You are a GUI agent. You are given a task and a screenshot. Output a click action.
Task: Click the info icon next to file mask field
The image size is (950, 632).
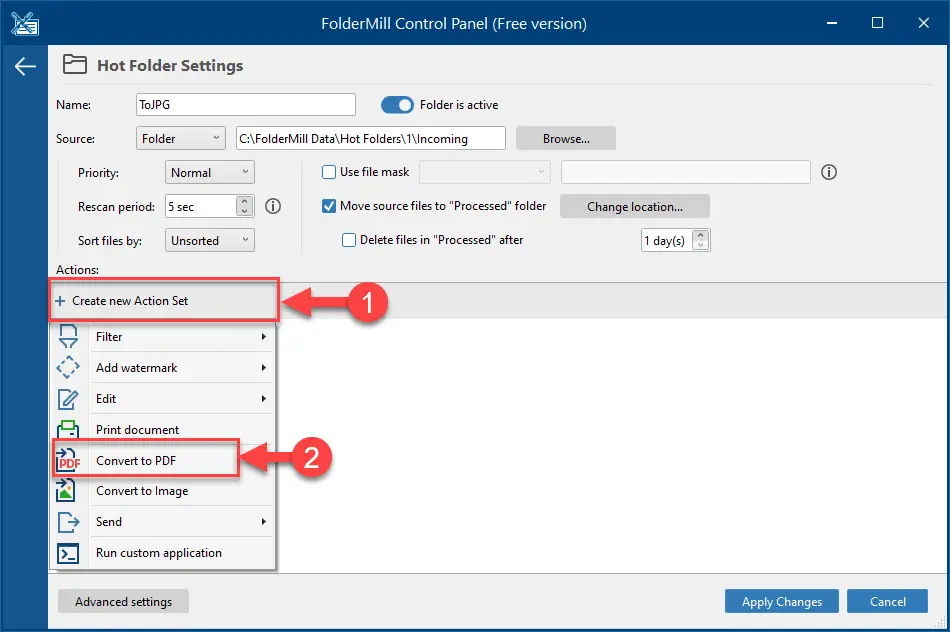[829, 172]
